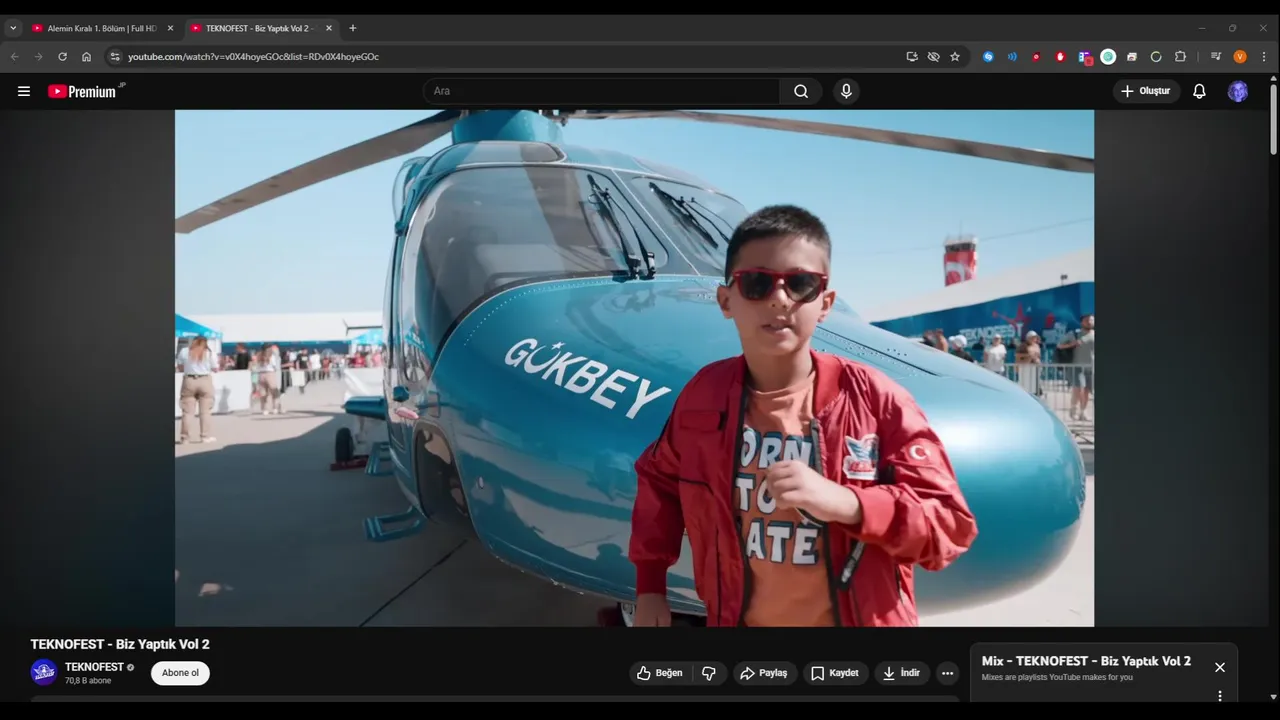
Task: Download the video with İndir
Action: click(x=902, y=673)
